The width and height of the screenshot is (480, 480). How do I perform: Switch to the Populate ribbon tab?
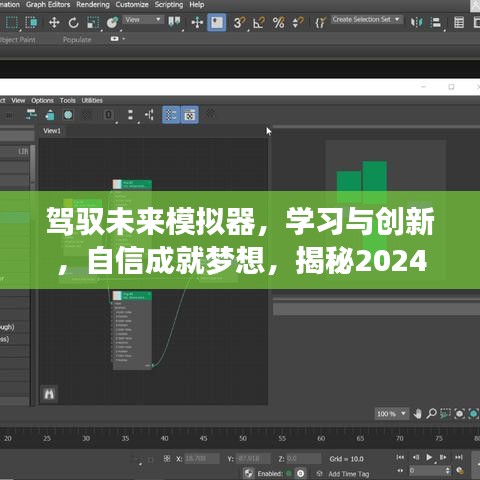coord(77,40)
